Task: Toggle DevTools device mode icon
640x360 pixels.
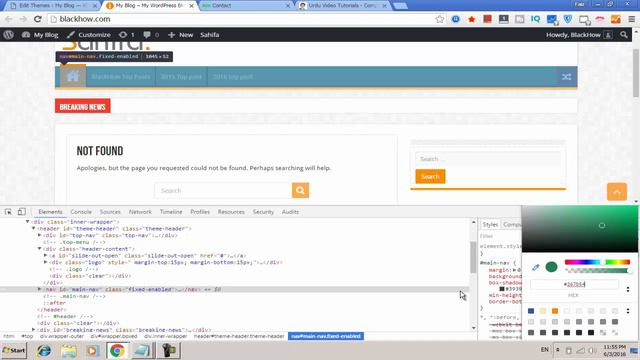Action: coord(21,211)
